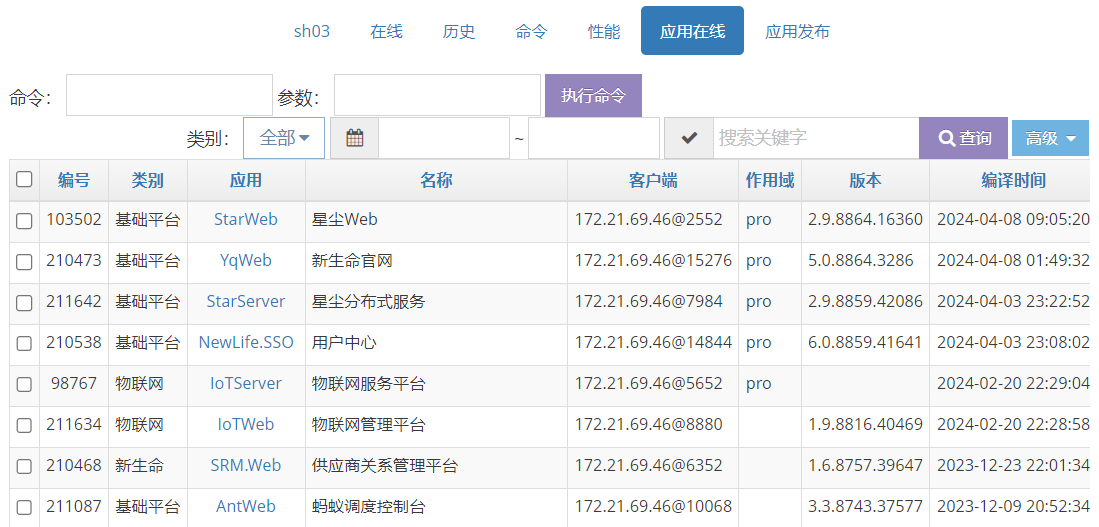Open the 类别 全部 dropdown

[x=284, y=138]
